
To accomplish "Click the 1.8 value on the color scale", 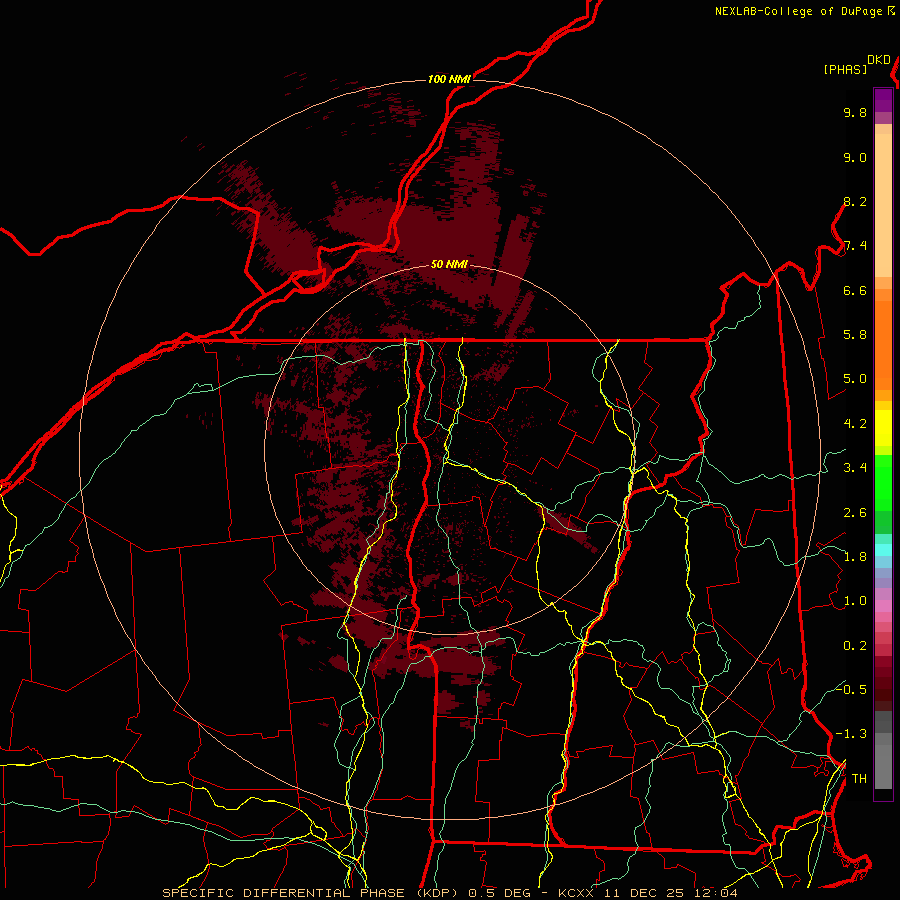I will coord(855,557).
